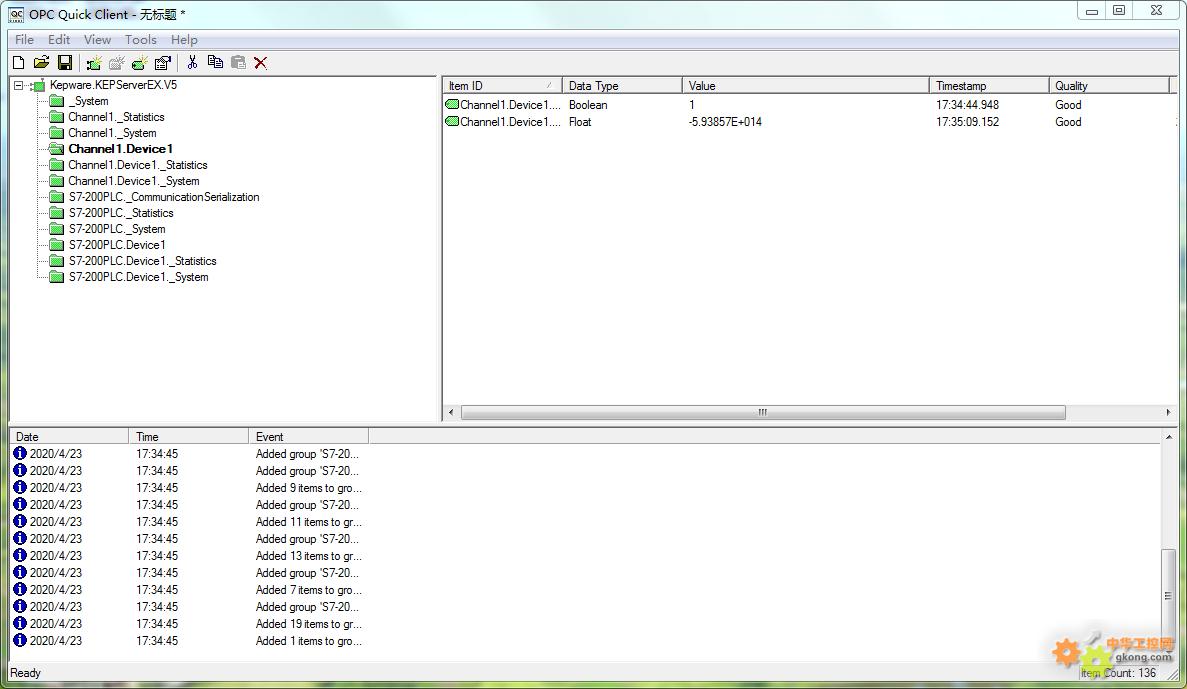
Task: Click the item list scroll-right arrow
Action: (x=1168, y=413)
